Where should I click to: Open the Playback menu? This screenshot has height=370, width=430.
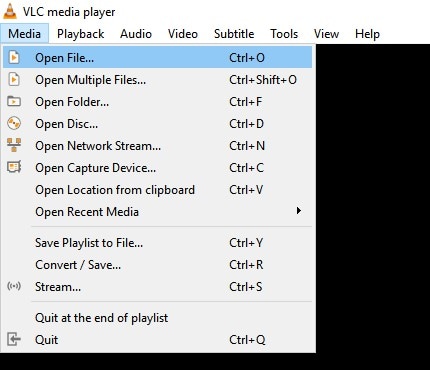[80, 34]
